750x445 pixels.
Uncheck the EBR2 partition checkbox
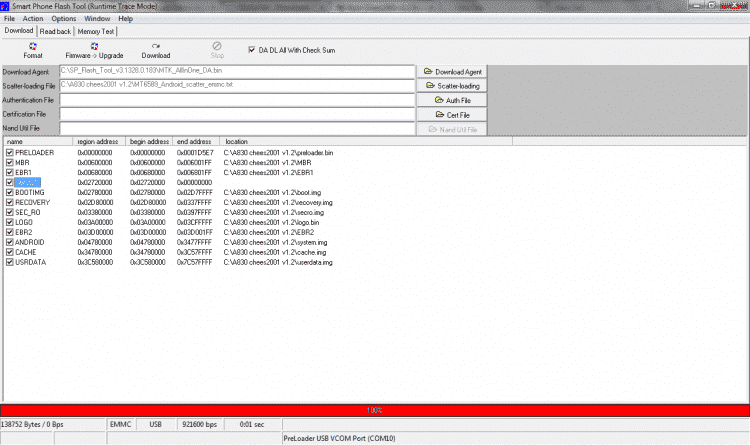coord(10,233)
